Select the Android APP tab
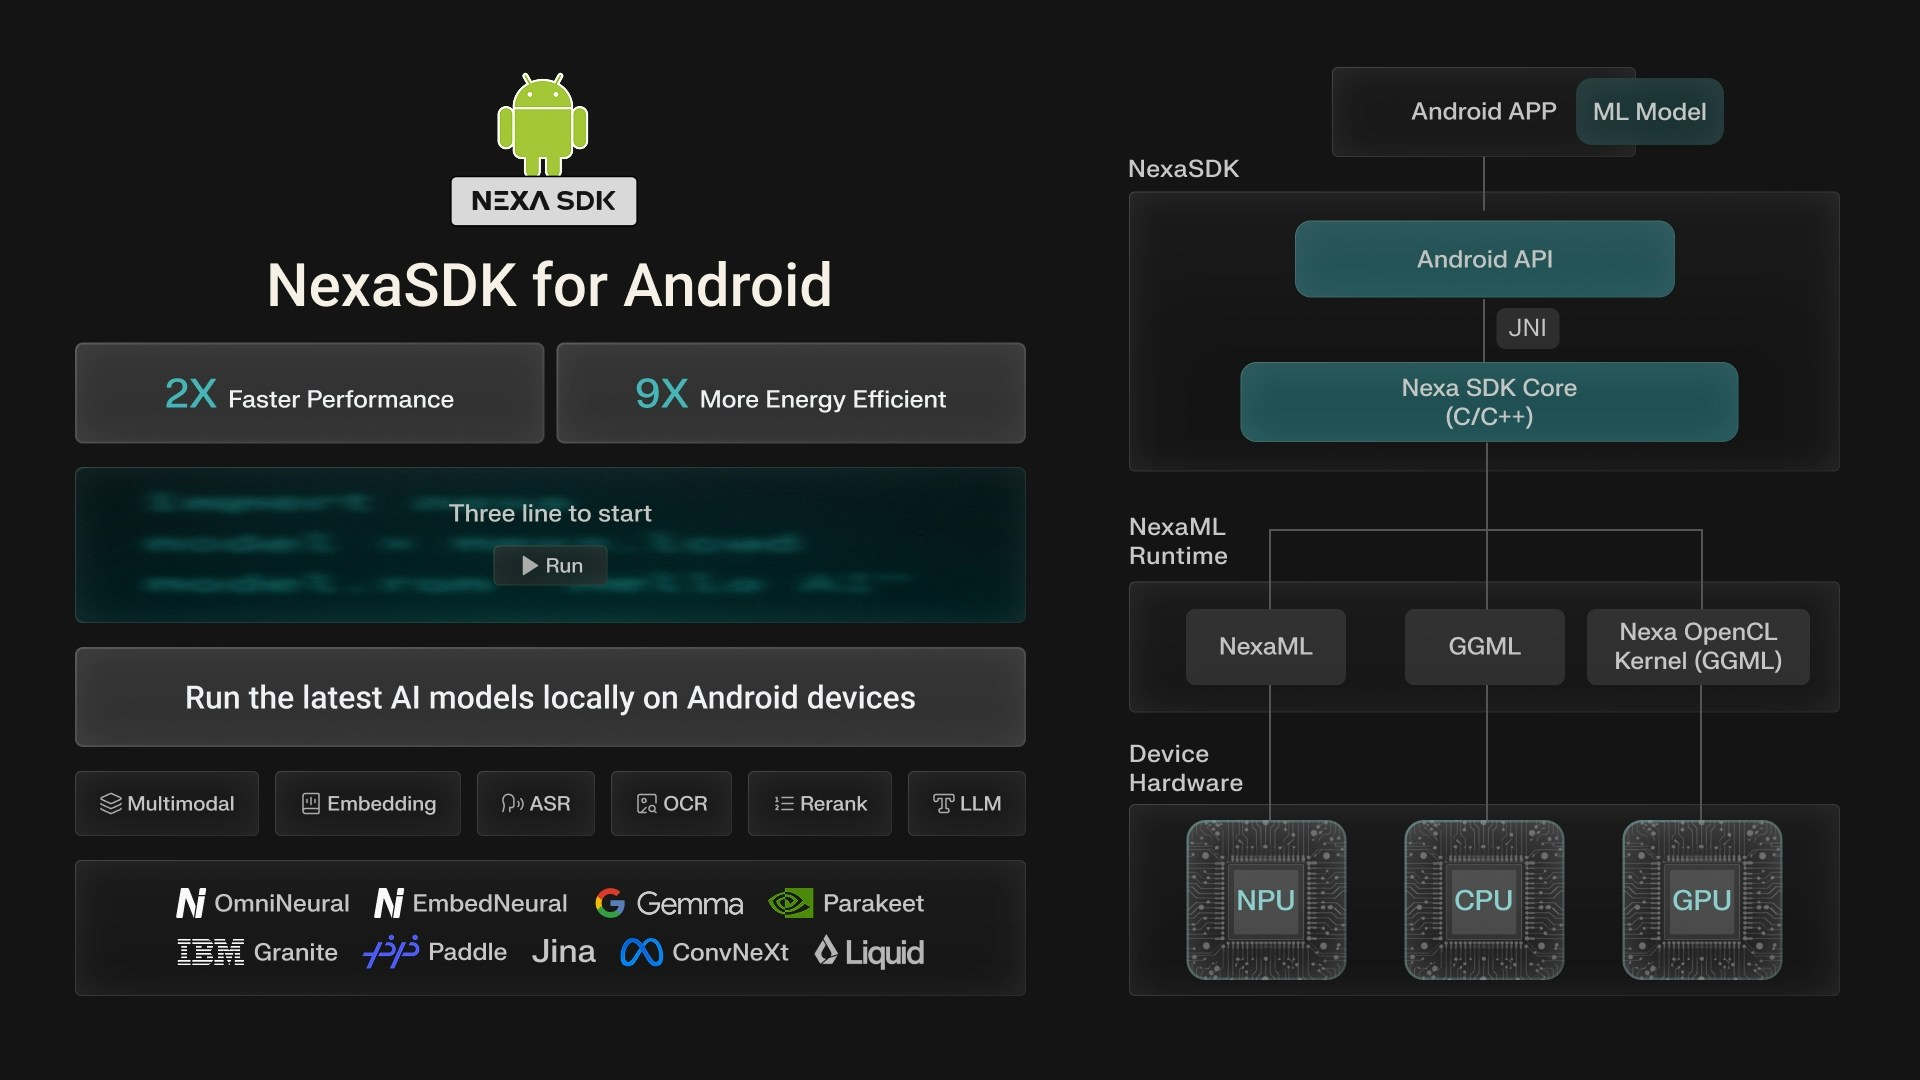The height and width of the screenshot is (1080, 1920). point(1484,111)
